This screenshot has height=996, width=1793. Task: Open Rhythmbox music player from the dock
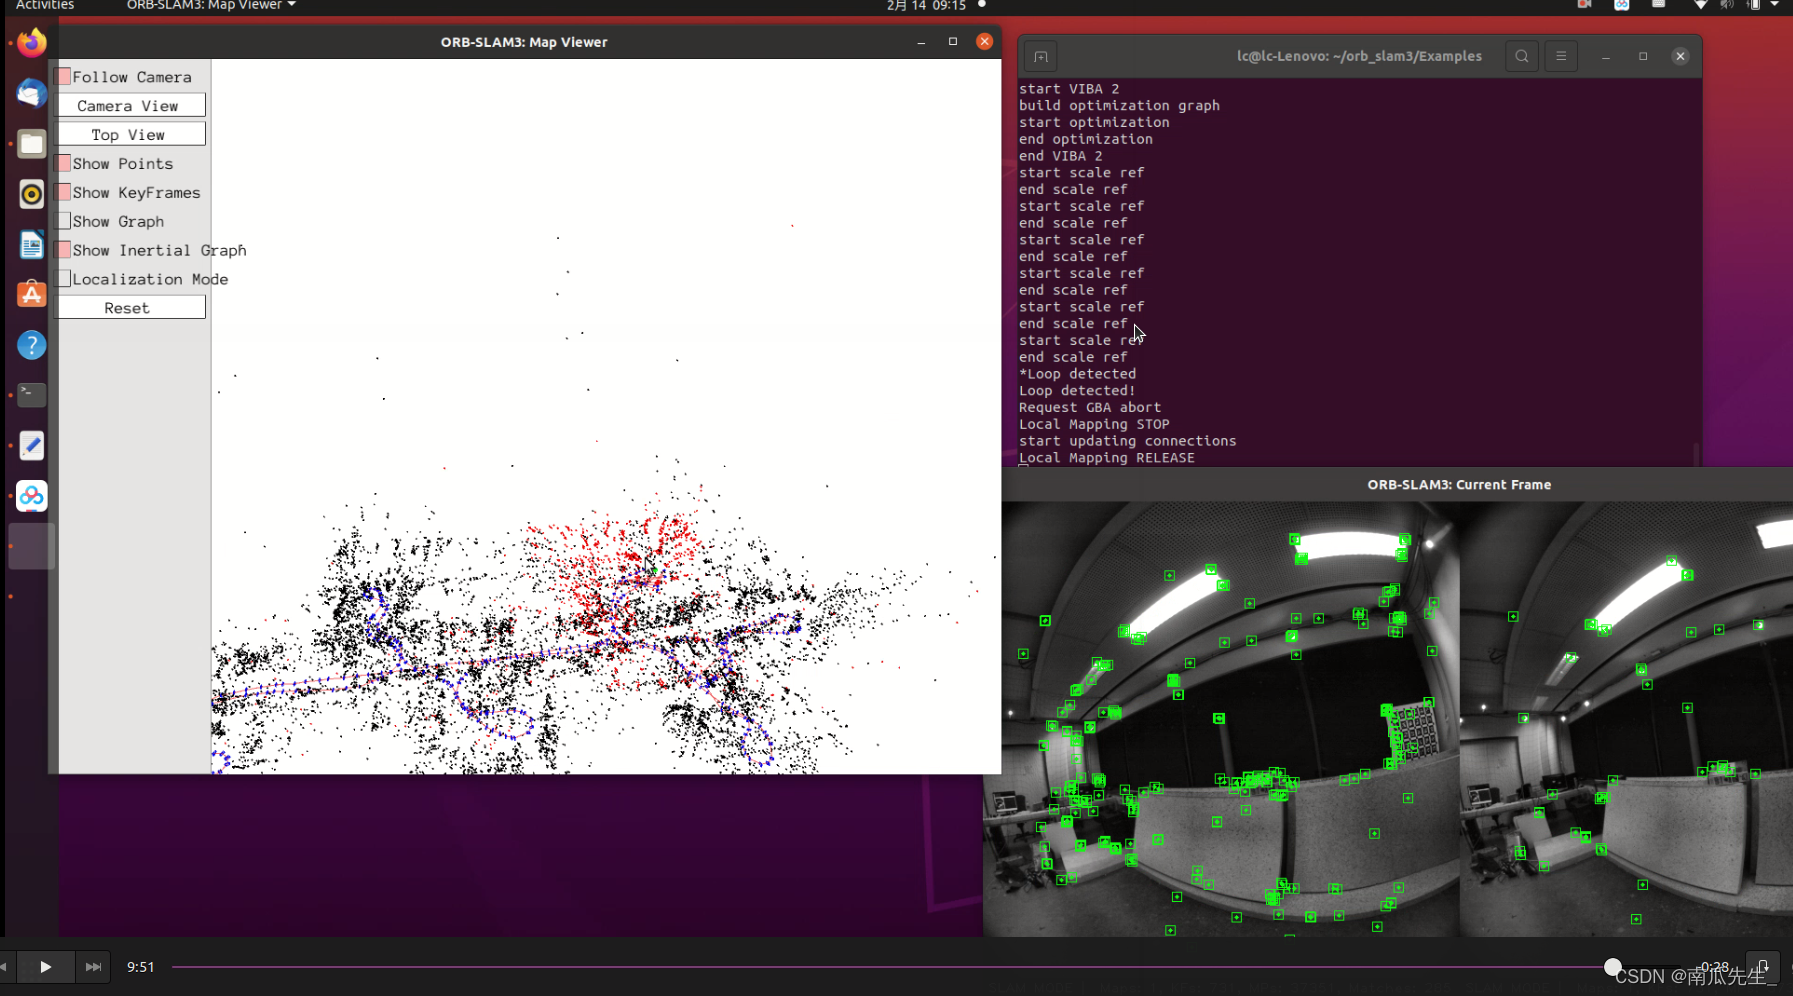pos(32,194)
